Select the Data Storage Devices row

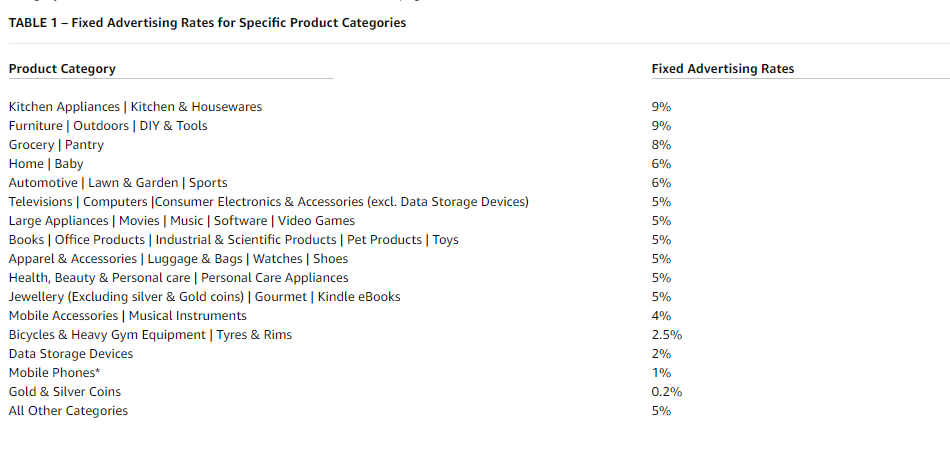[x=70, y=354]
